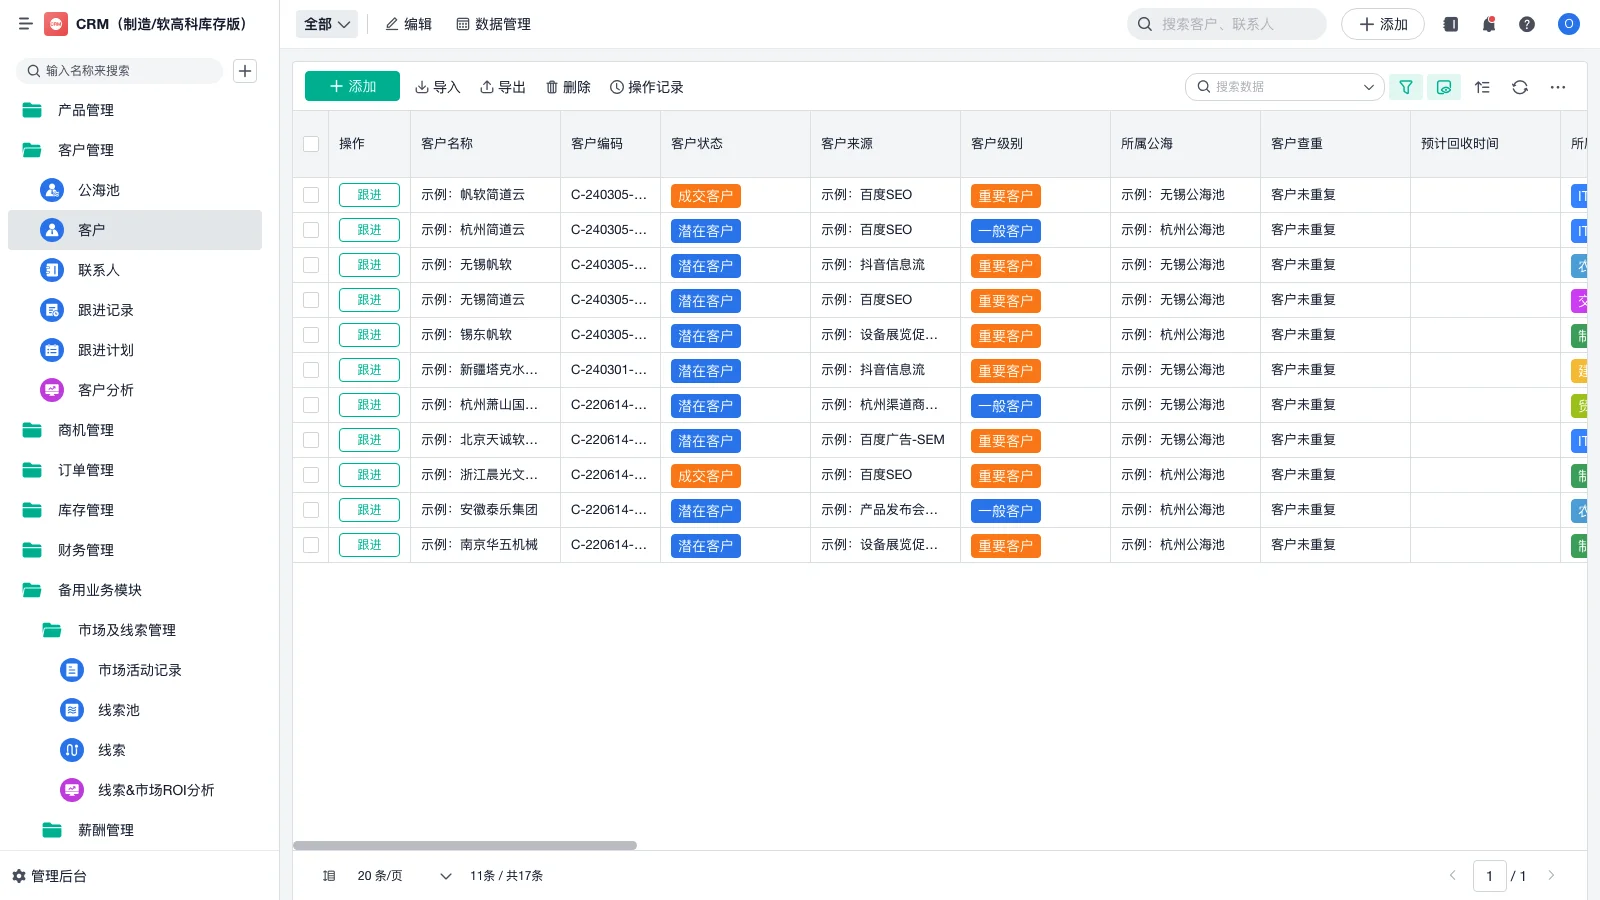Open the more options ellipsis icon
Screen dimensions: 1600x900
pos(1557,87)
